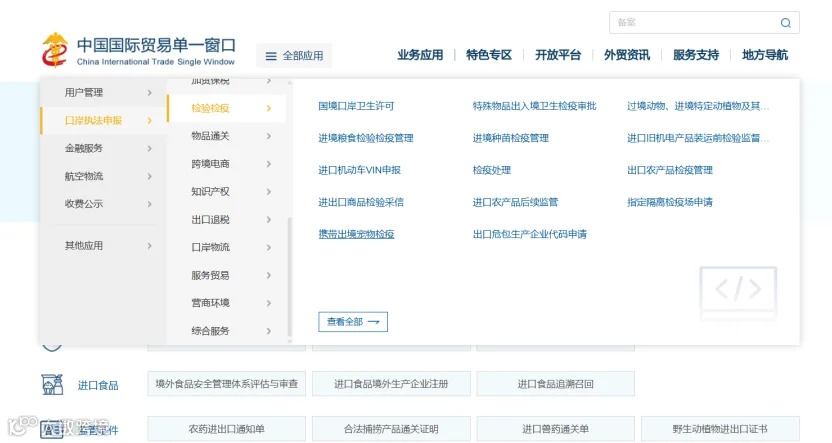Expand the 其他应用 chevron
This screenshot has height=443, width=832.
[x=150, y=246]
